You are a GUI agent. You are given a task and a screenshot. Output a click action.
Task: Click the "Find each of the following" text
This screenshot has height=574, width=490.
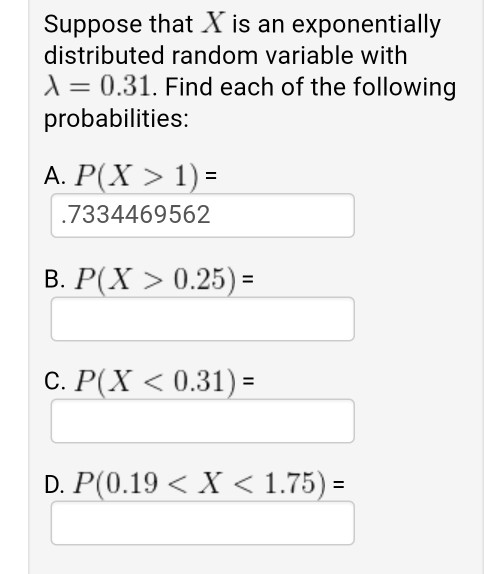pyautogui.click(x=311, y=87)
